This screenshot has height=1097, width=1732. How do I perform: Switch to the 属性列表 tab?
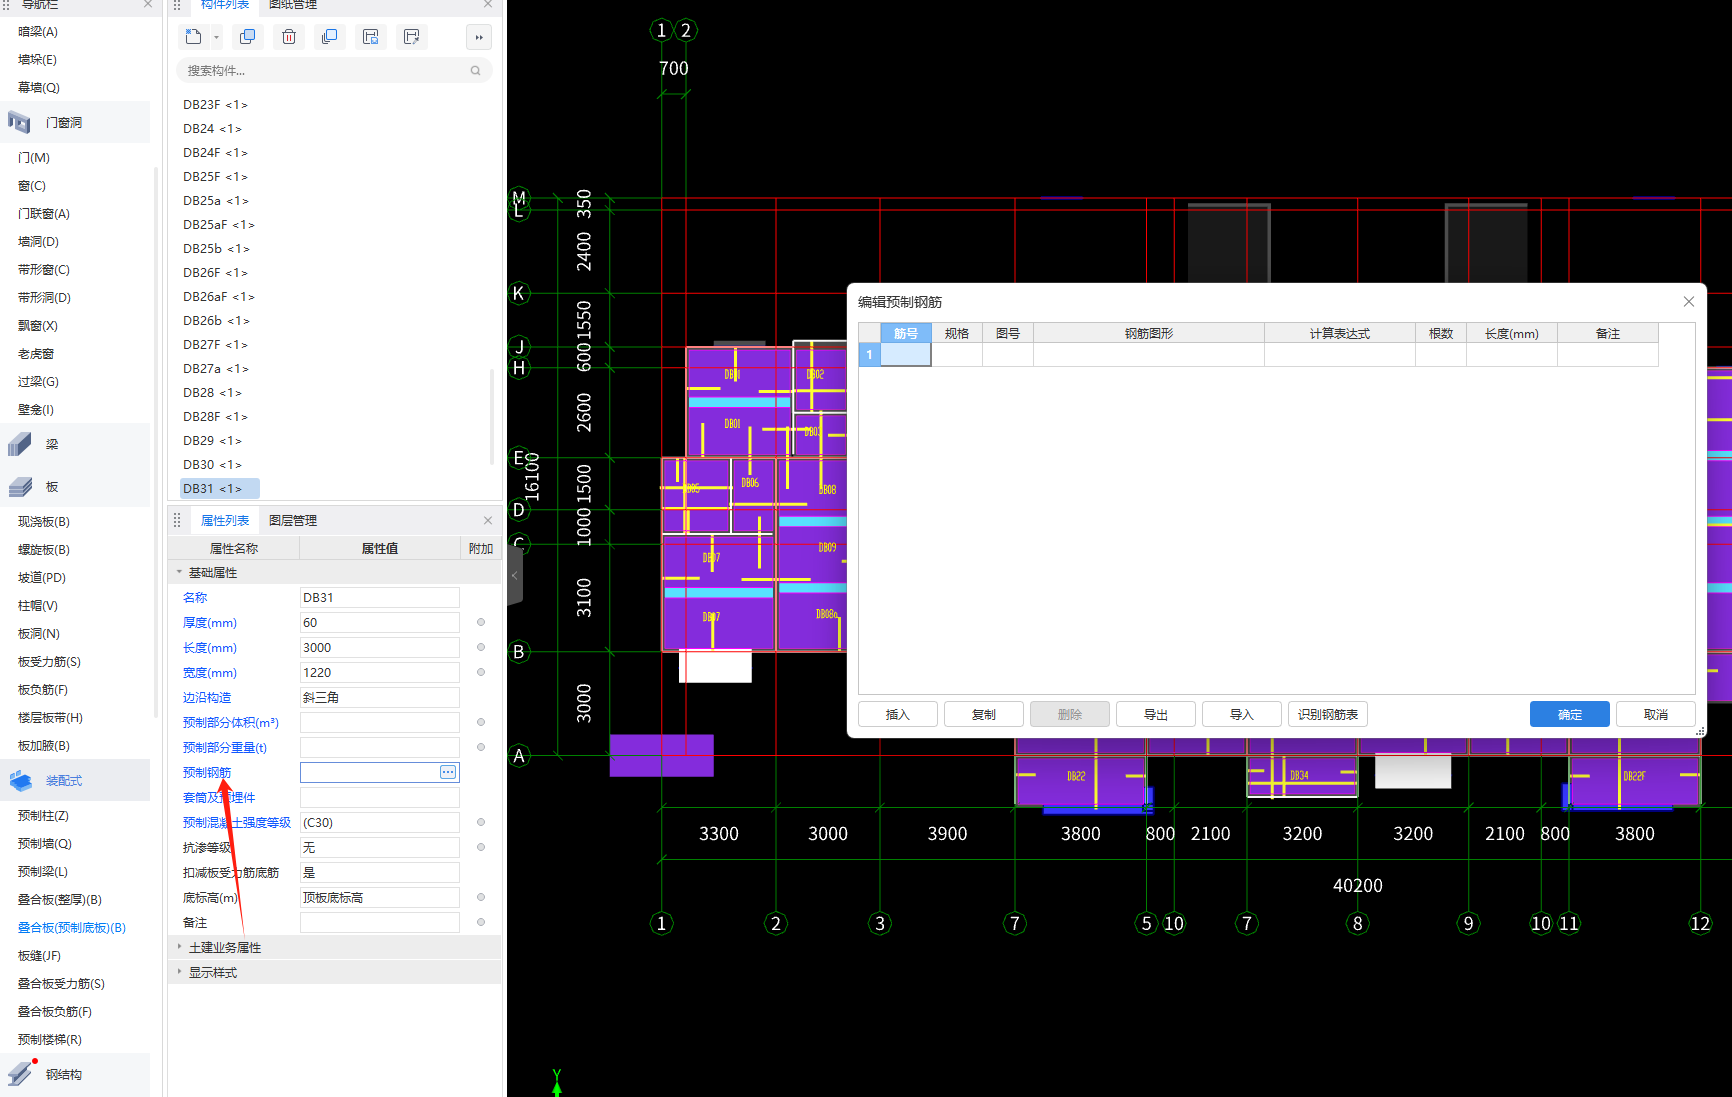(x=225, y=520)
